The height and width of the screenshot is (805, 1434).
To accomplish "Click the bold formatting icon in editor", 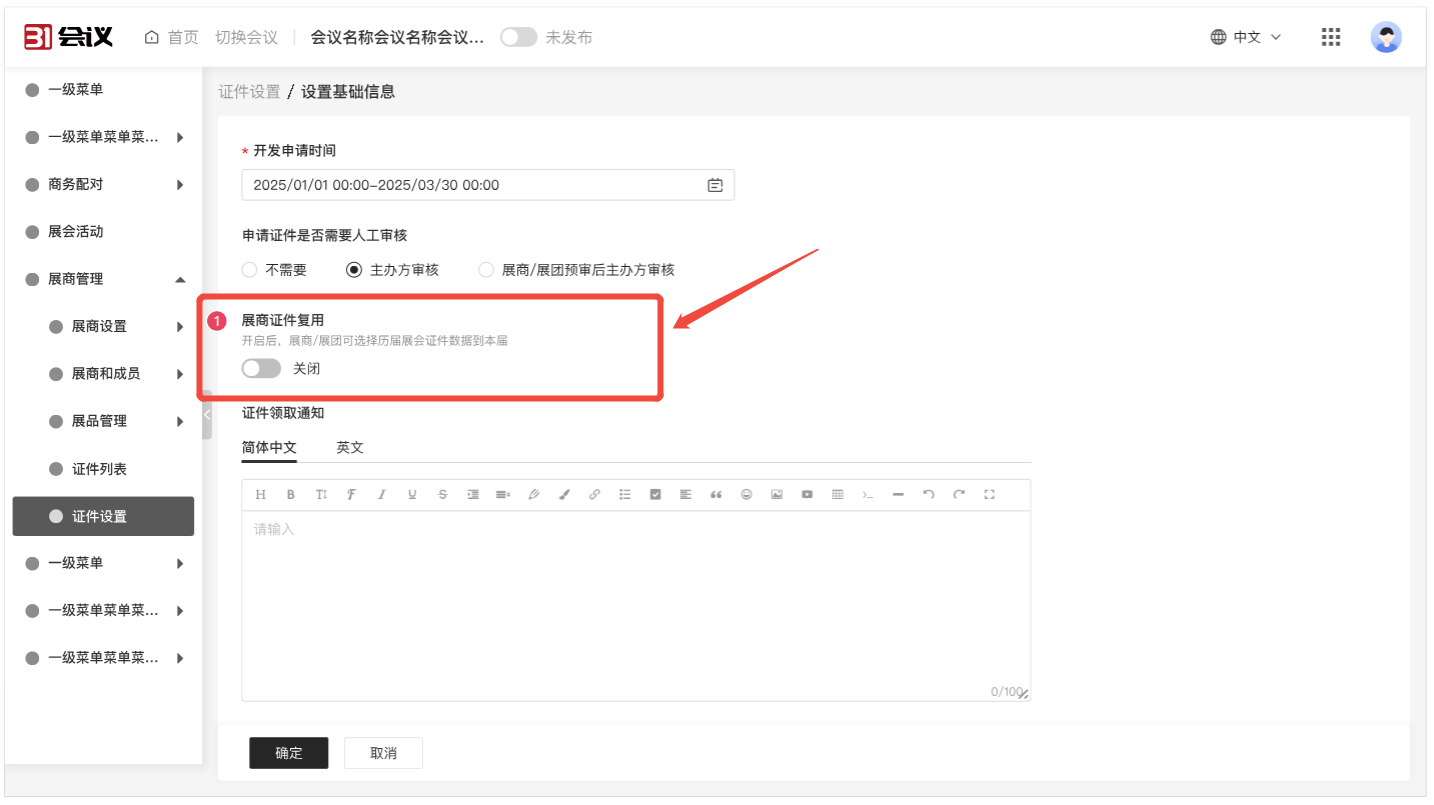I will (x=291, y=495).
